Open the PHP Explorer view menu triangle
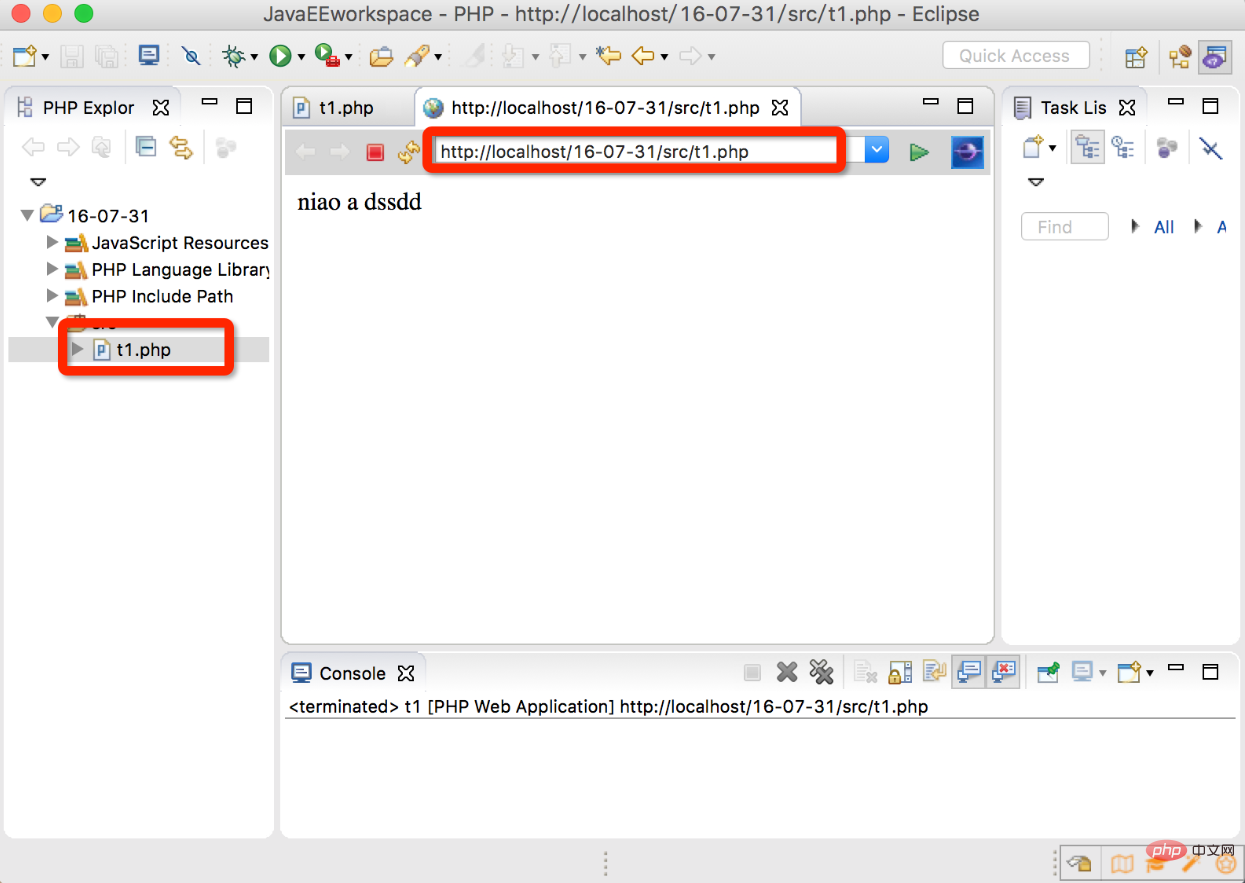The width and height of the screenshot is (1245, 883). tap(37, 182)
